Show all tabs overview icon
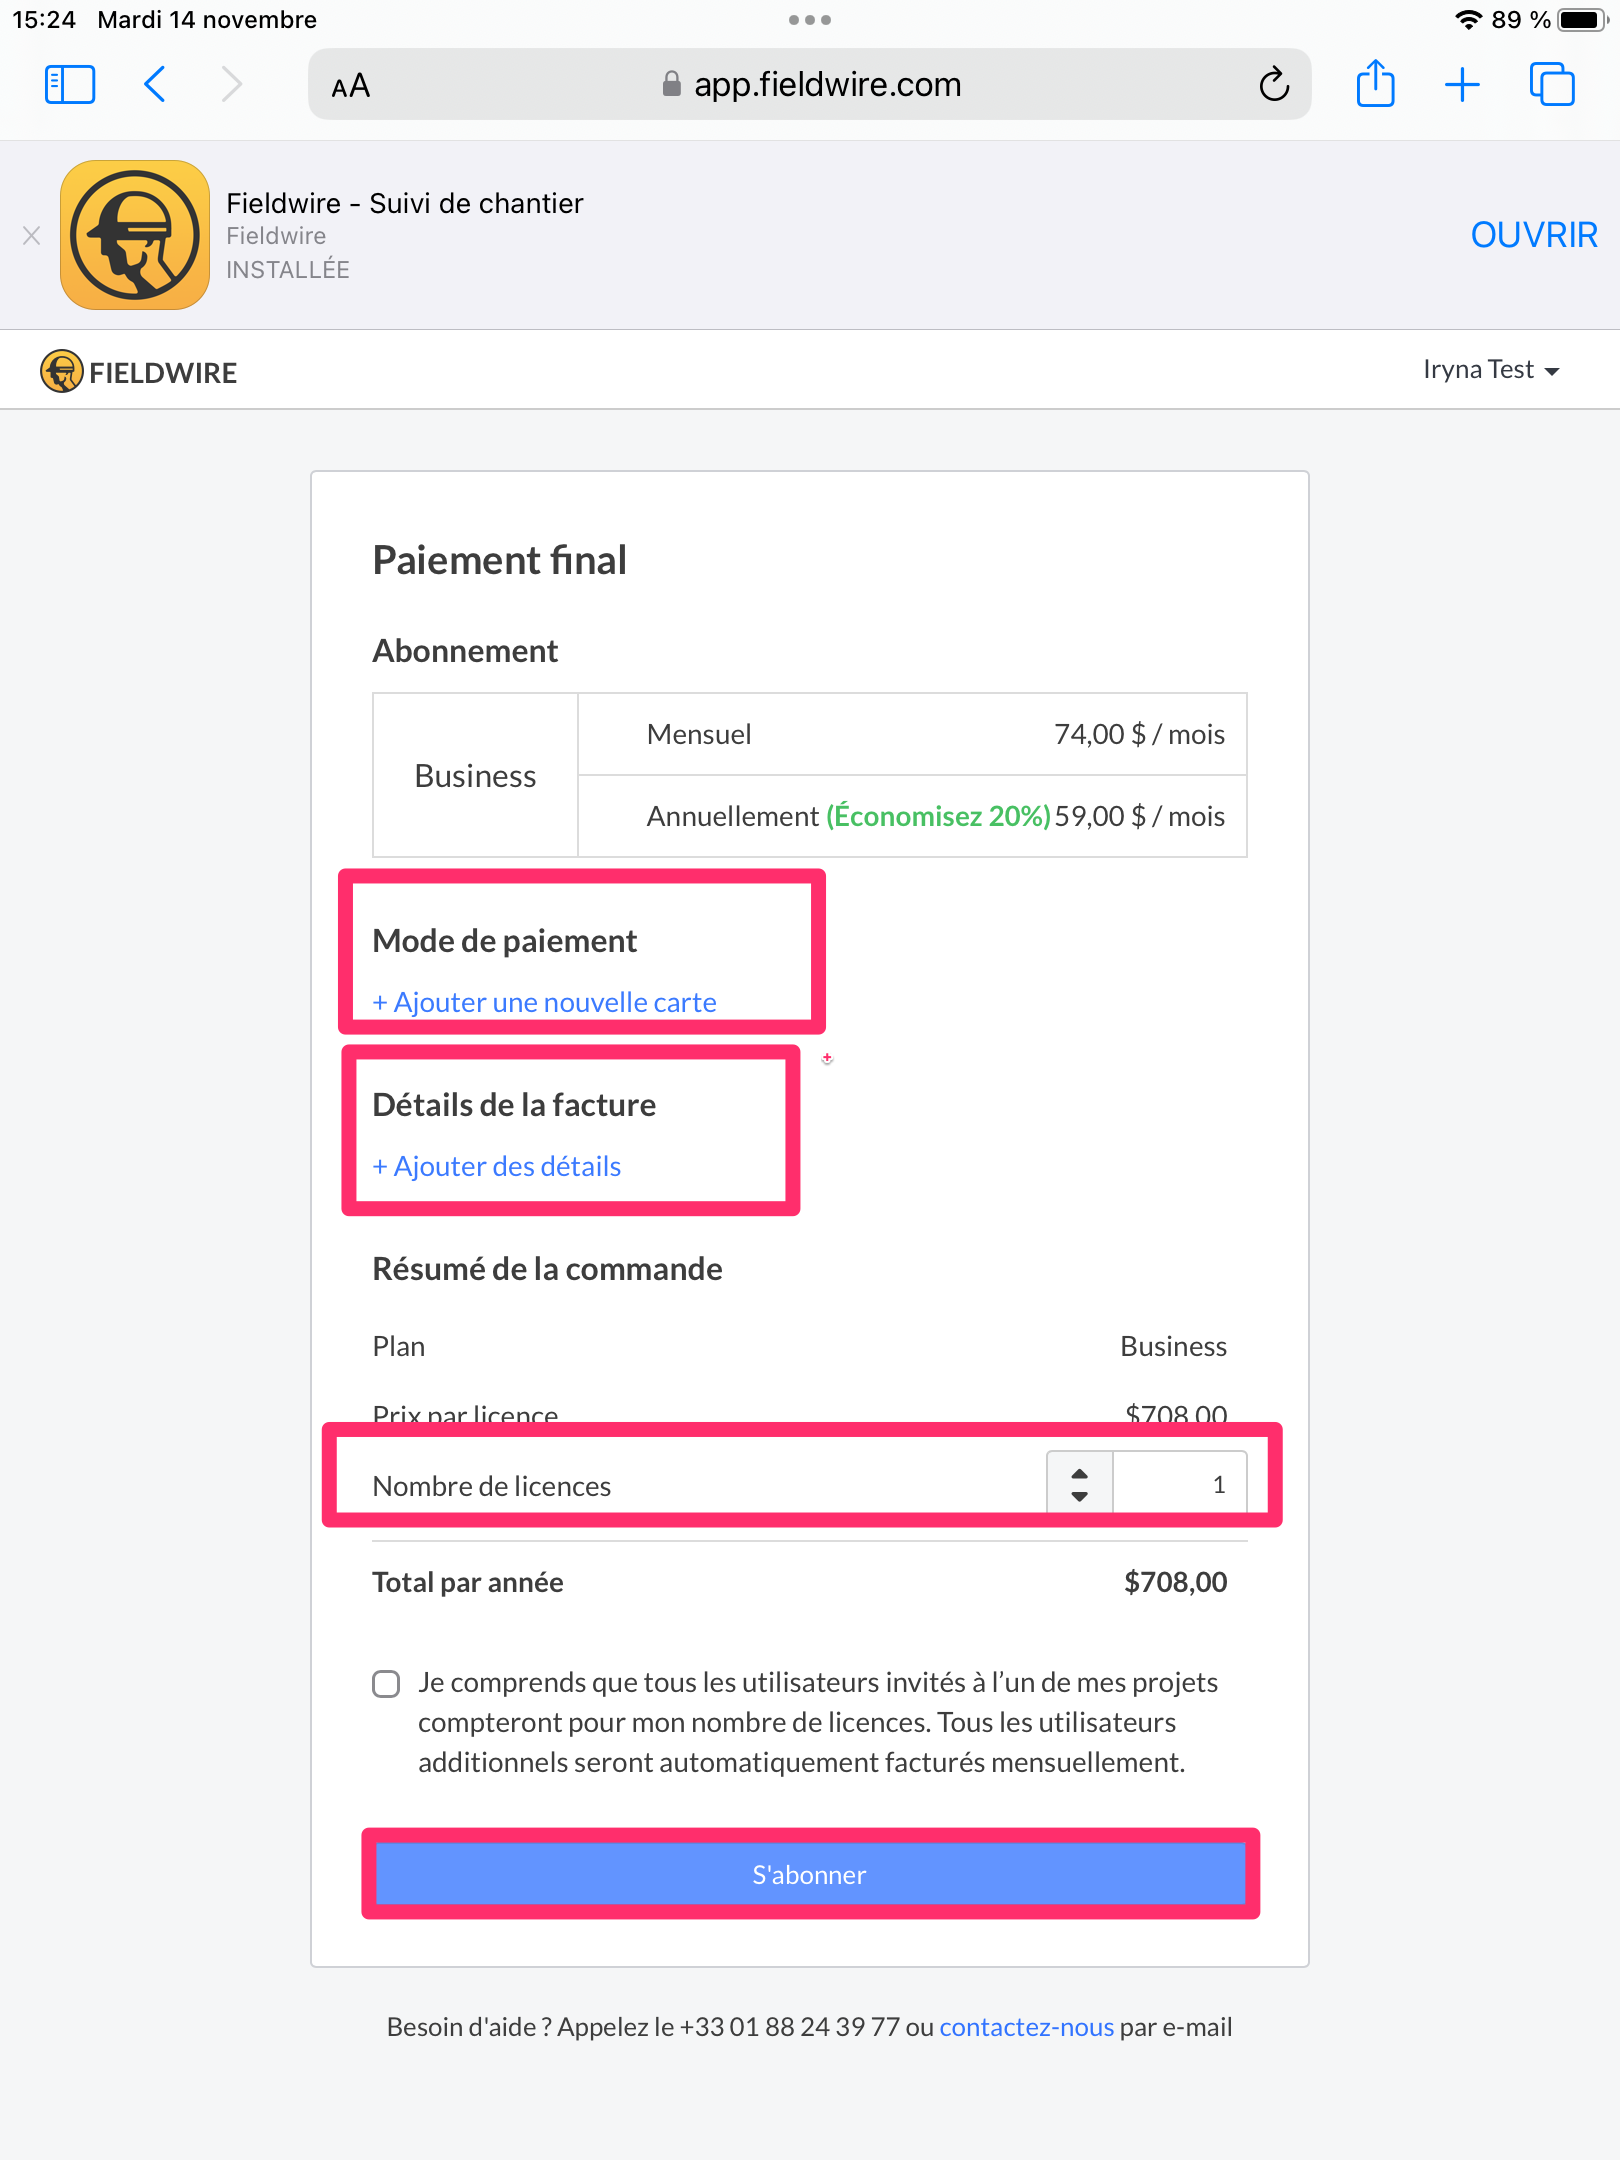This screenshot has height=2160, width=1620. tap(1552, 85)
